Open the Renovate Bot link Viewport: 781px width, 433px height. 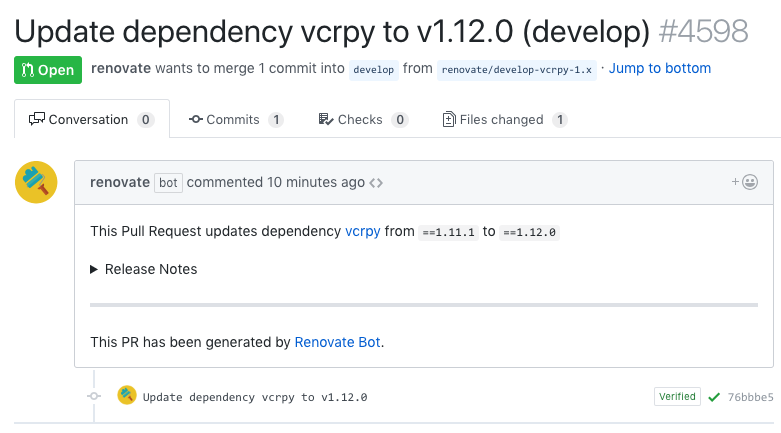[337, 342]
